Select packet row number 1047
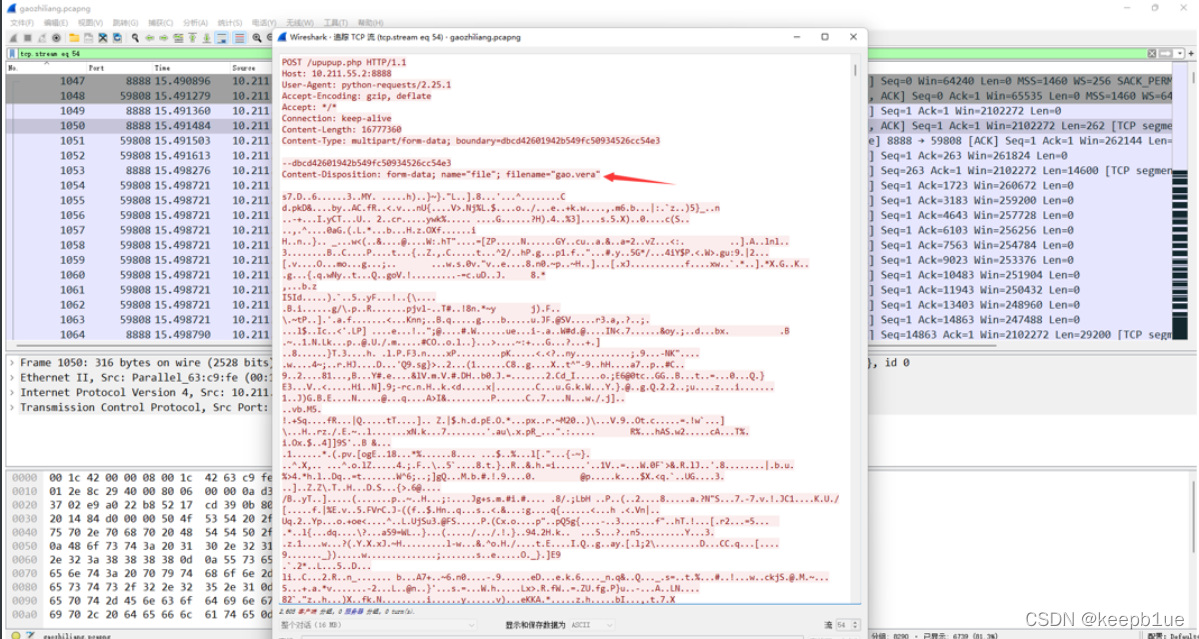 pyautogui.click(x=140, y=80)
